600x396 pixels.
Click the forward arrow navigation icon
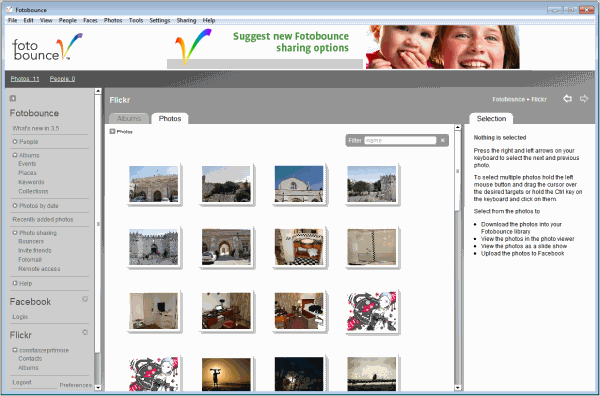pos(584,99)
